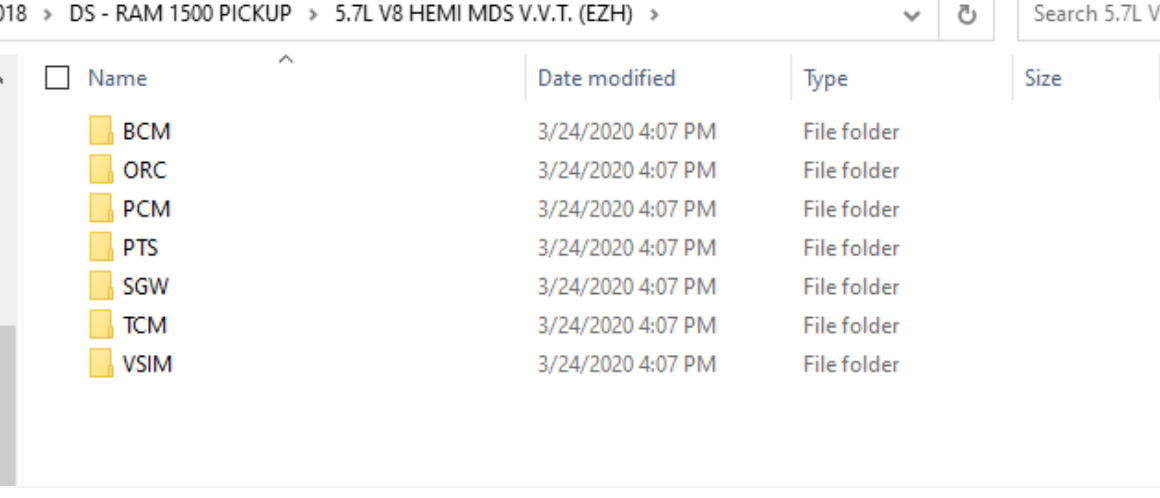
Task: Select the VSIM folder name
Action: (x=147, y=365)
